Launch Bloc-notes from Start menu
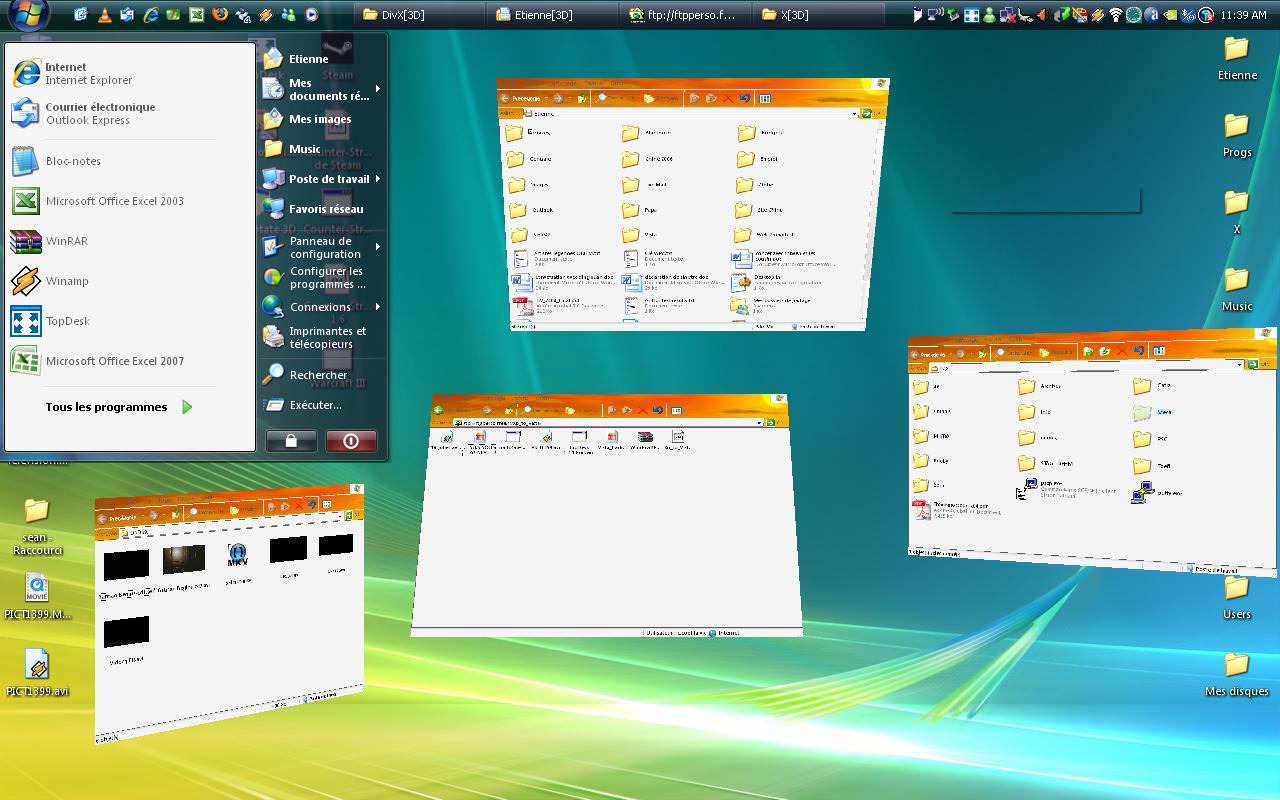The image size is (1280, 800). pyautogui.click(x=130, y=161)
